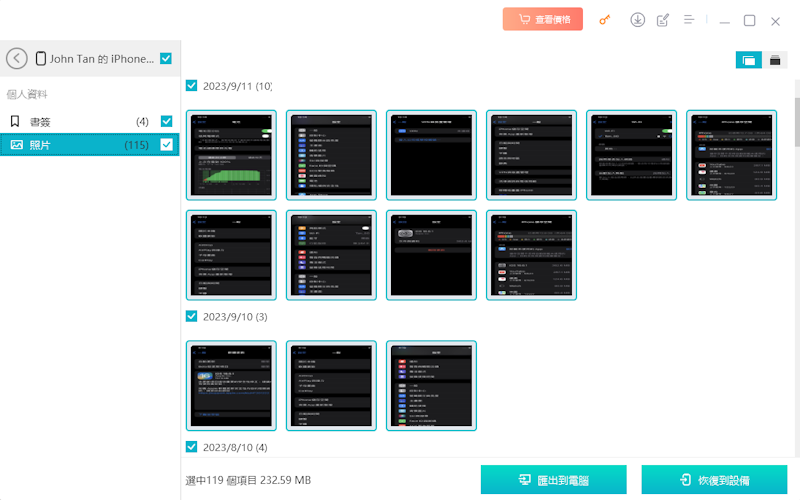Select first photo thumbnail under 2023/9/11
The width and height of the screenshot is (800, 500).
coord(231,154)
